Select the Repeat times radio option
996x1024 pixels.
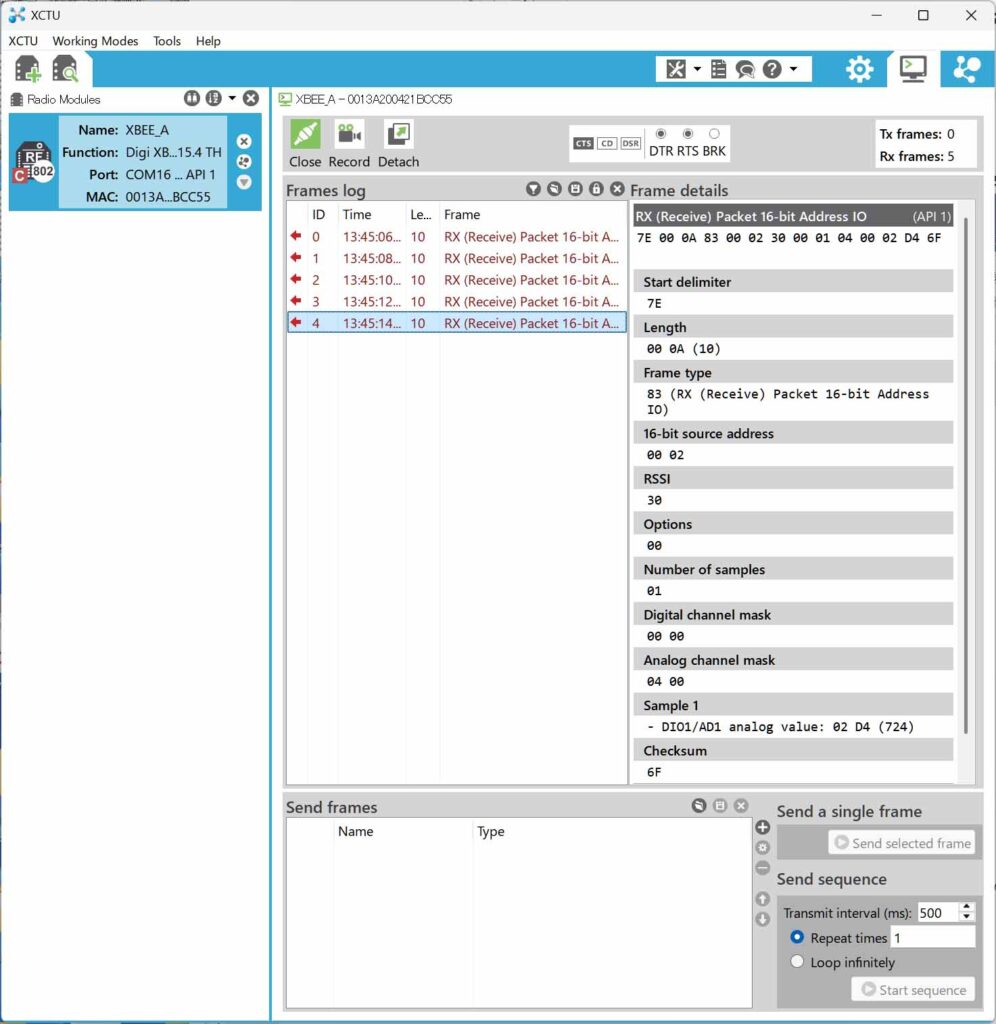point(797,937)
